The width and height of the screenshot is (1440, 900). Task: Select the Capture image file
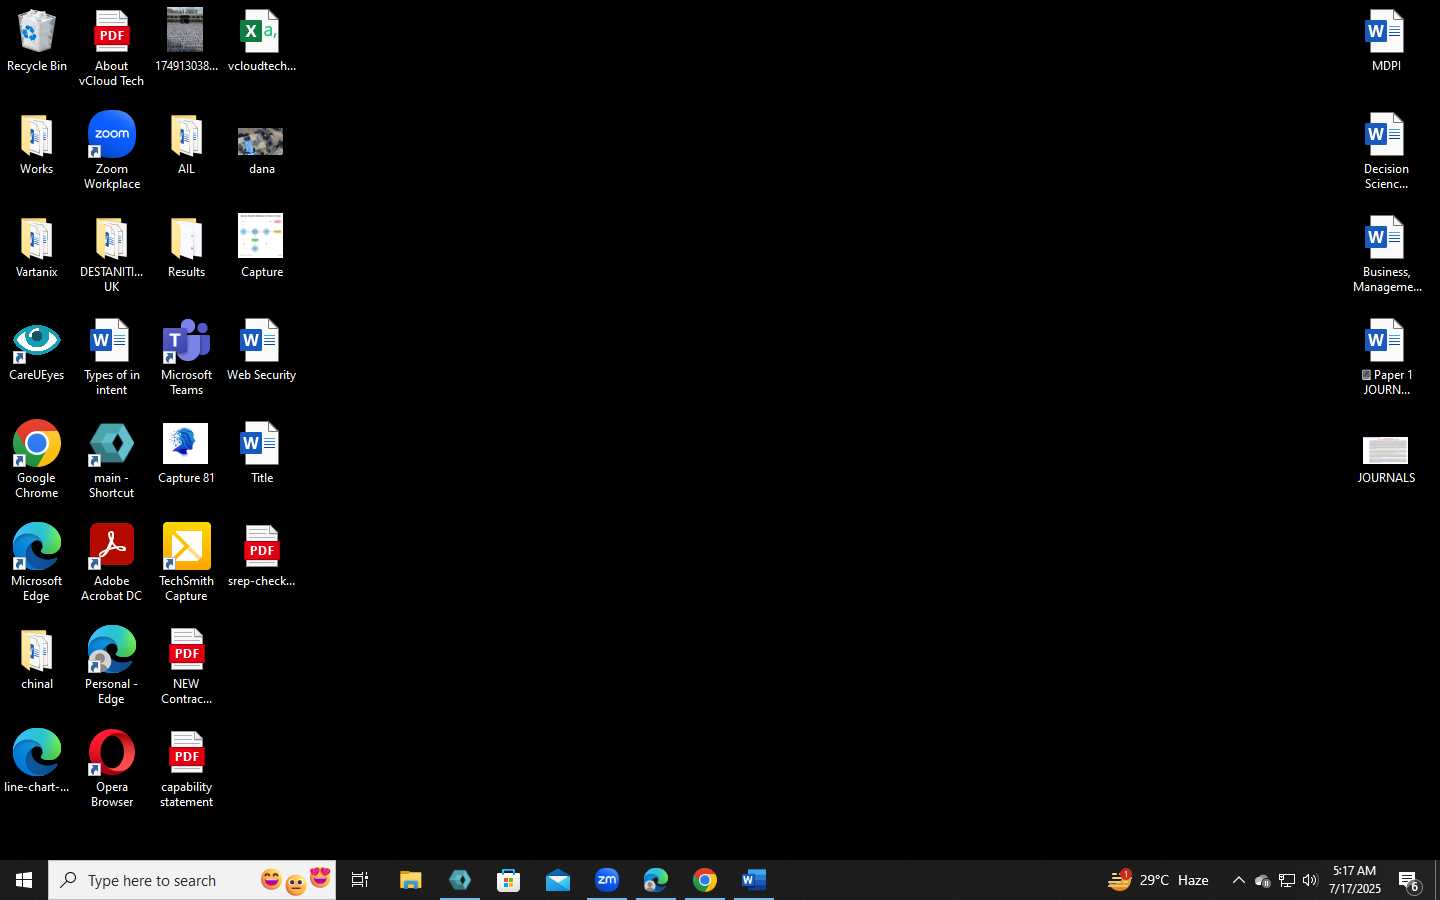pyautogui.click(x=261, y=246)
